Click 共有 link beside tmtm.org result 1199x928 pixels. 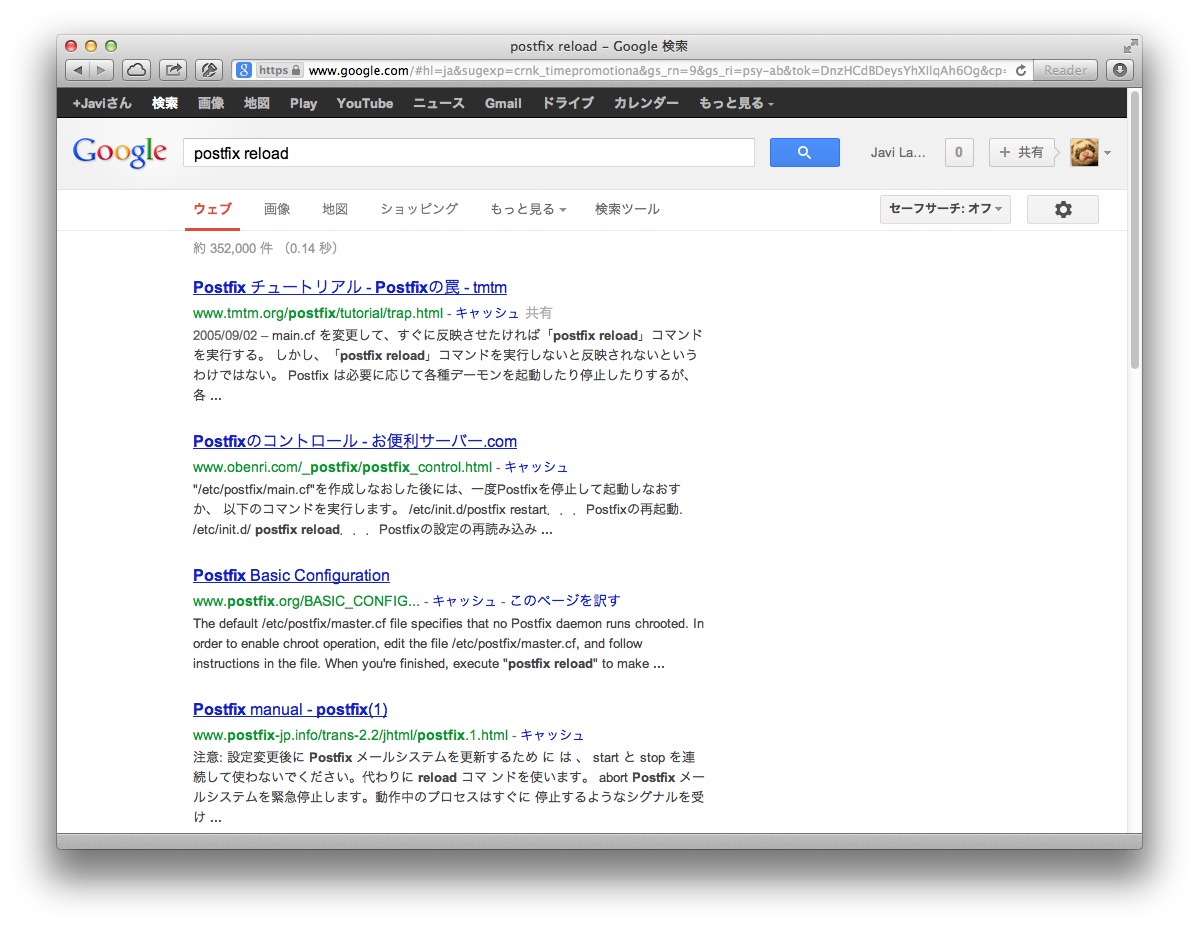click(x=538, y=313)
